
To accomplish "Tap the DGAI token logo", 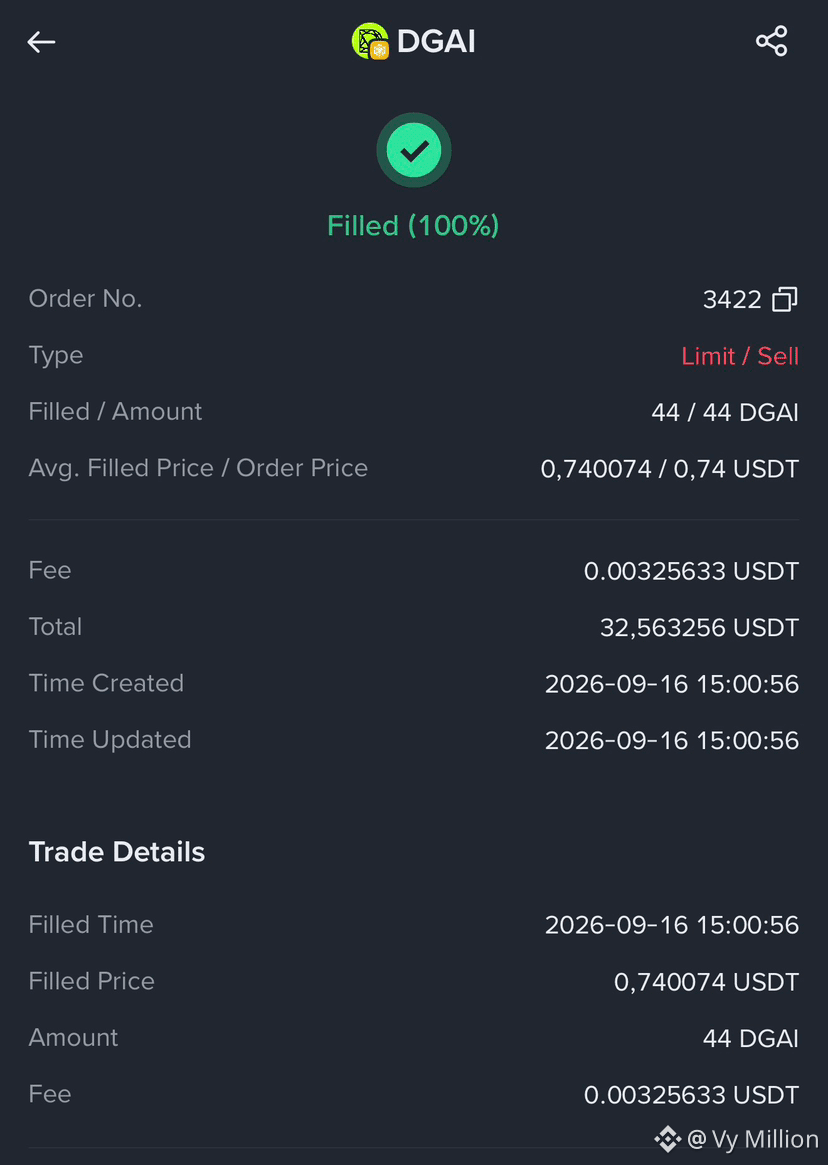I will 370,42.
